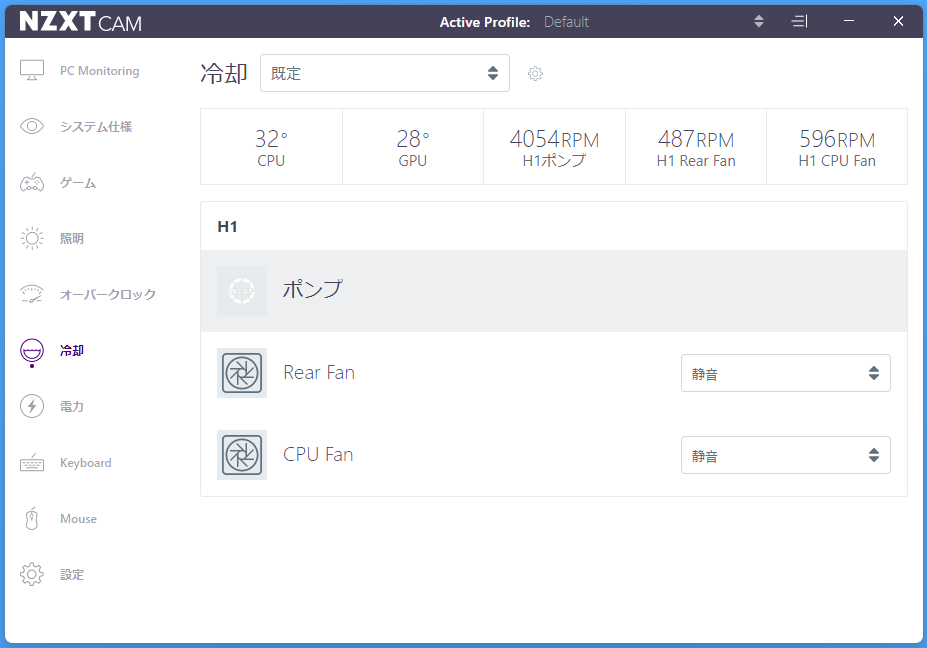Open 電力 menu item

[x=72, y=406]
